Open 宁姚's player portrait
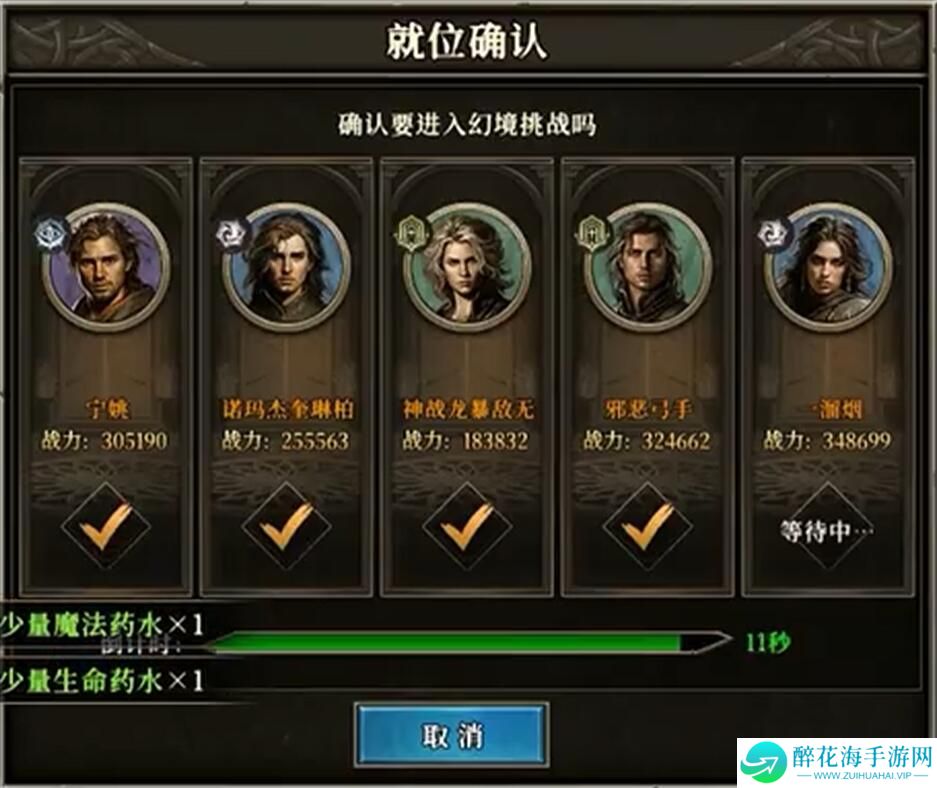This screenshot has width=937, height=788. pyautogui.click(x=106, y=267)
